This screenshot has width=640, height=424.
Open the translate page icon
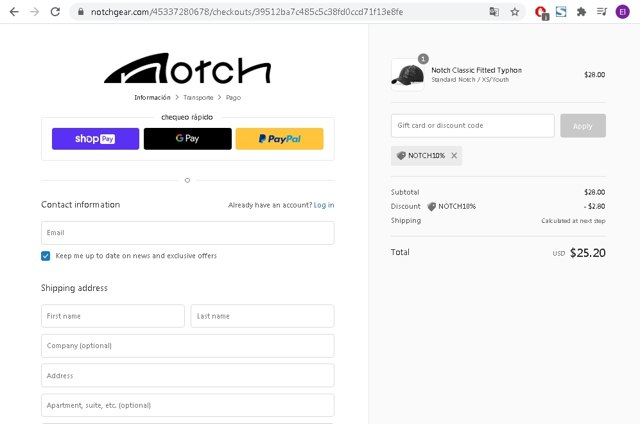pyautogui.click(x=494, y=12)
